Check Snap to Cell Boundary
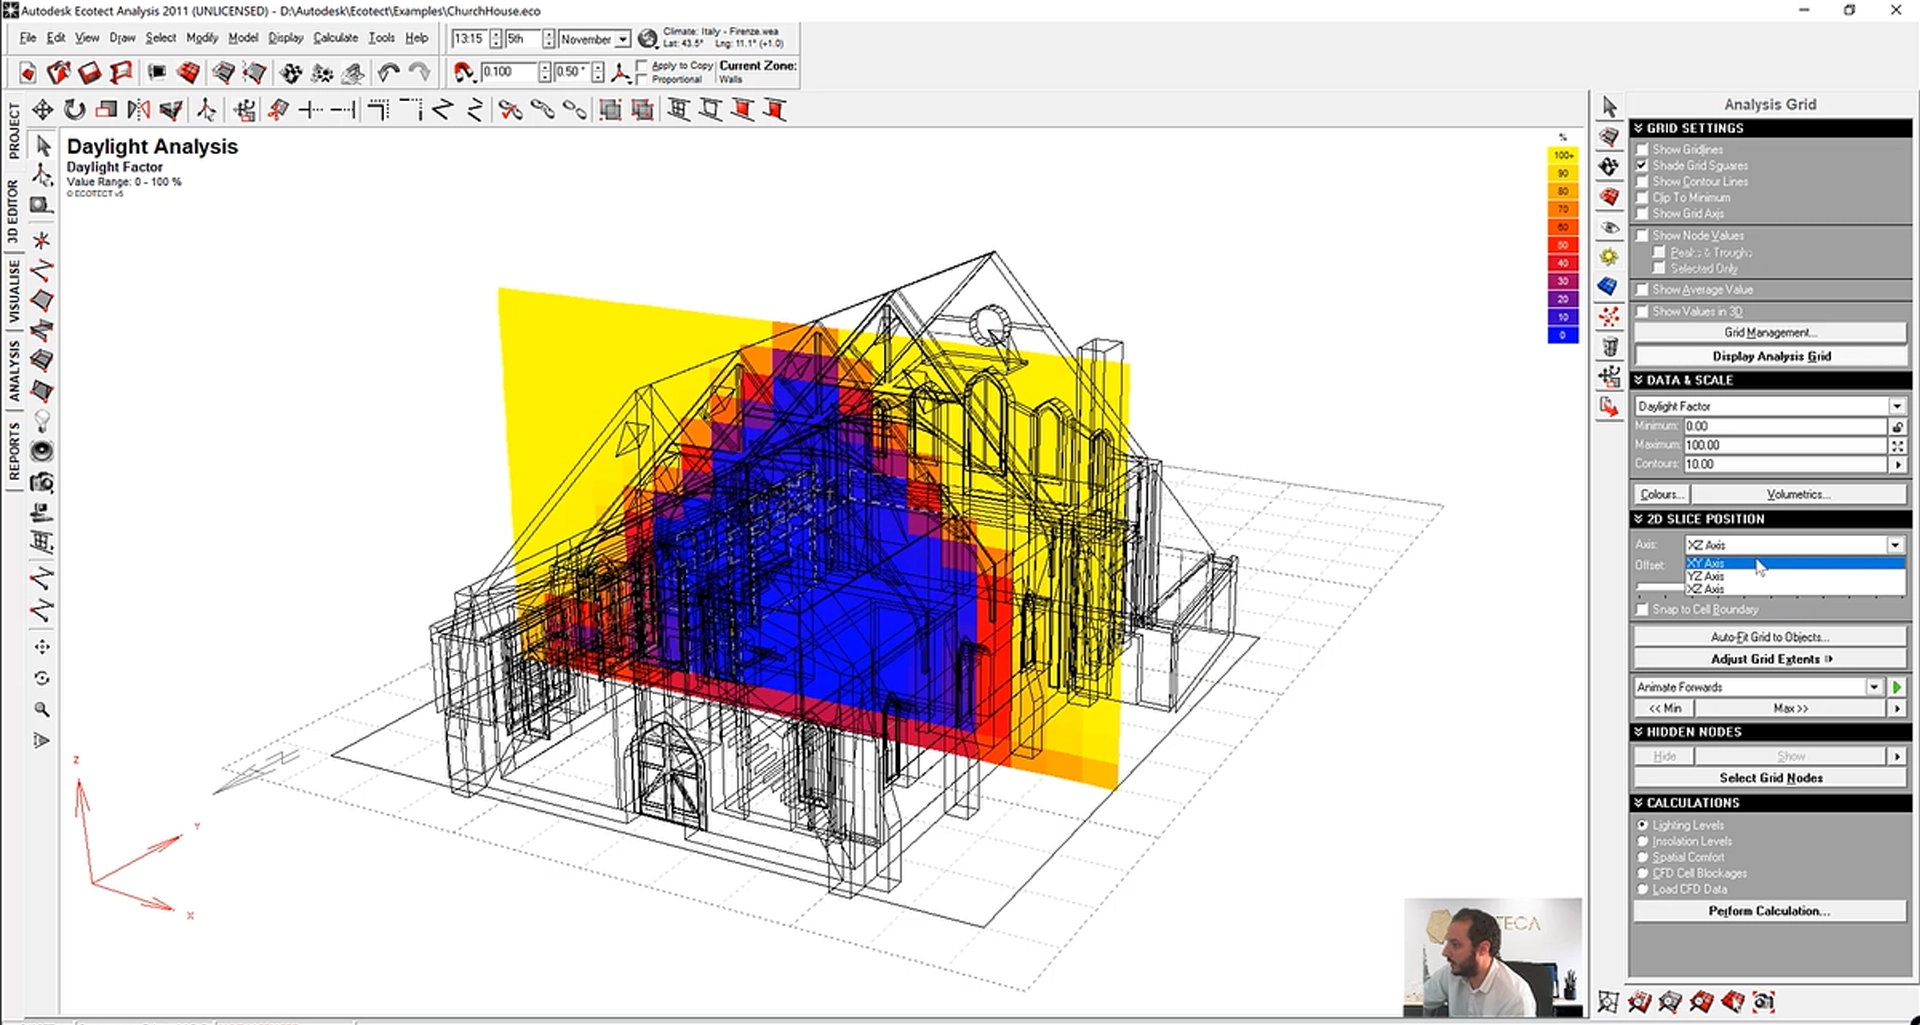This screenshot has width=1920, height=1025. pos(1641,609)
